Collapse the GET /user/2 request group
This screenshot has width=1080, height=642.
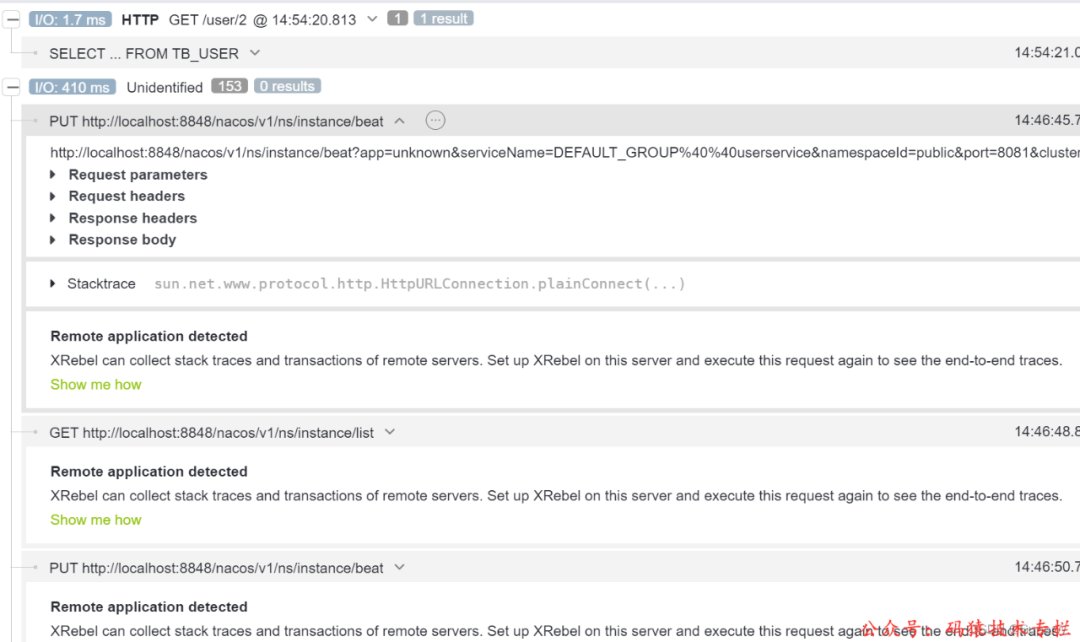(x=12, y=19)
